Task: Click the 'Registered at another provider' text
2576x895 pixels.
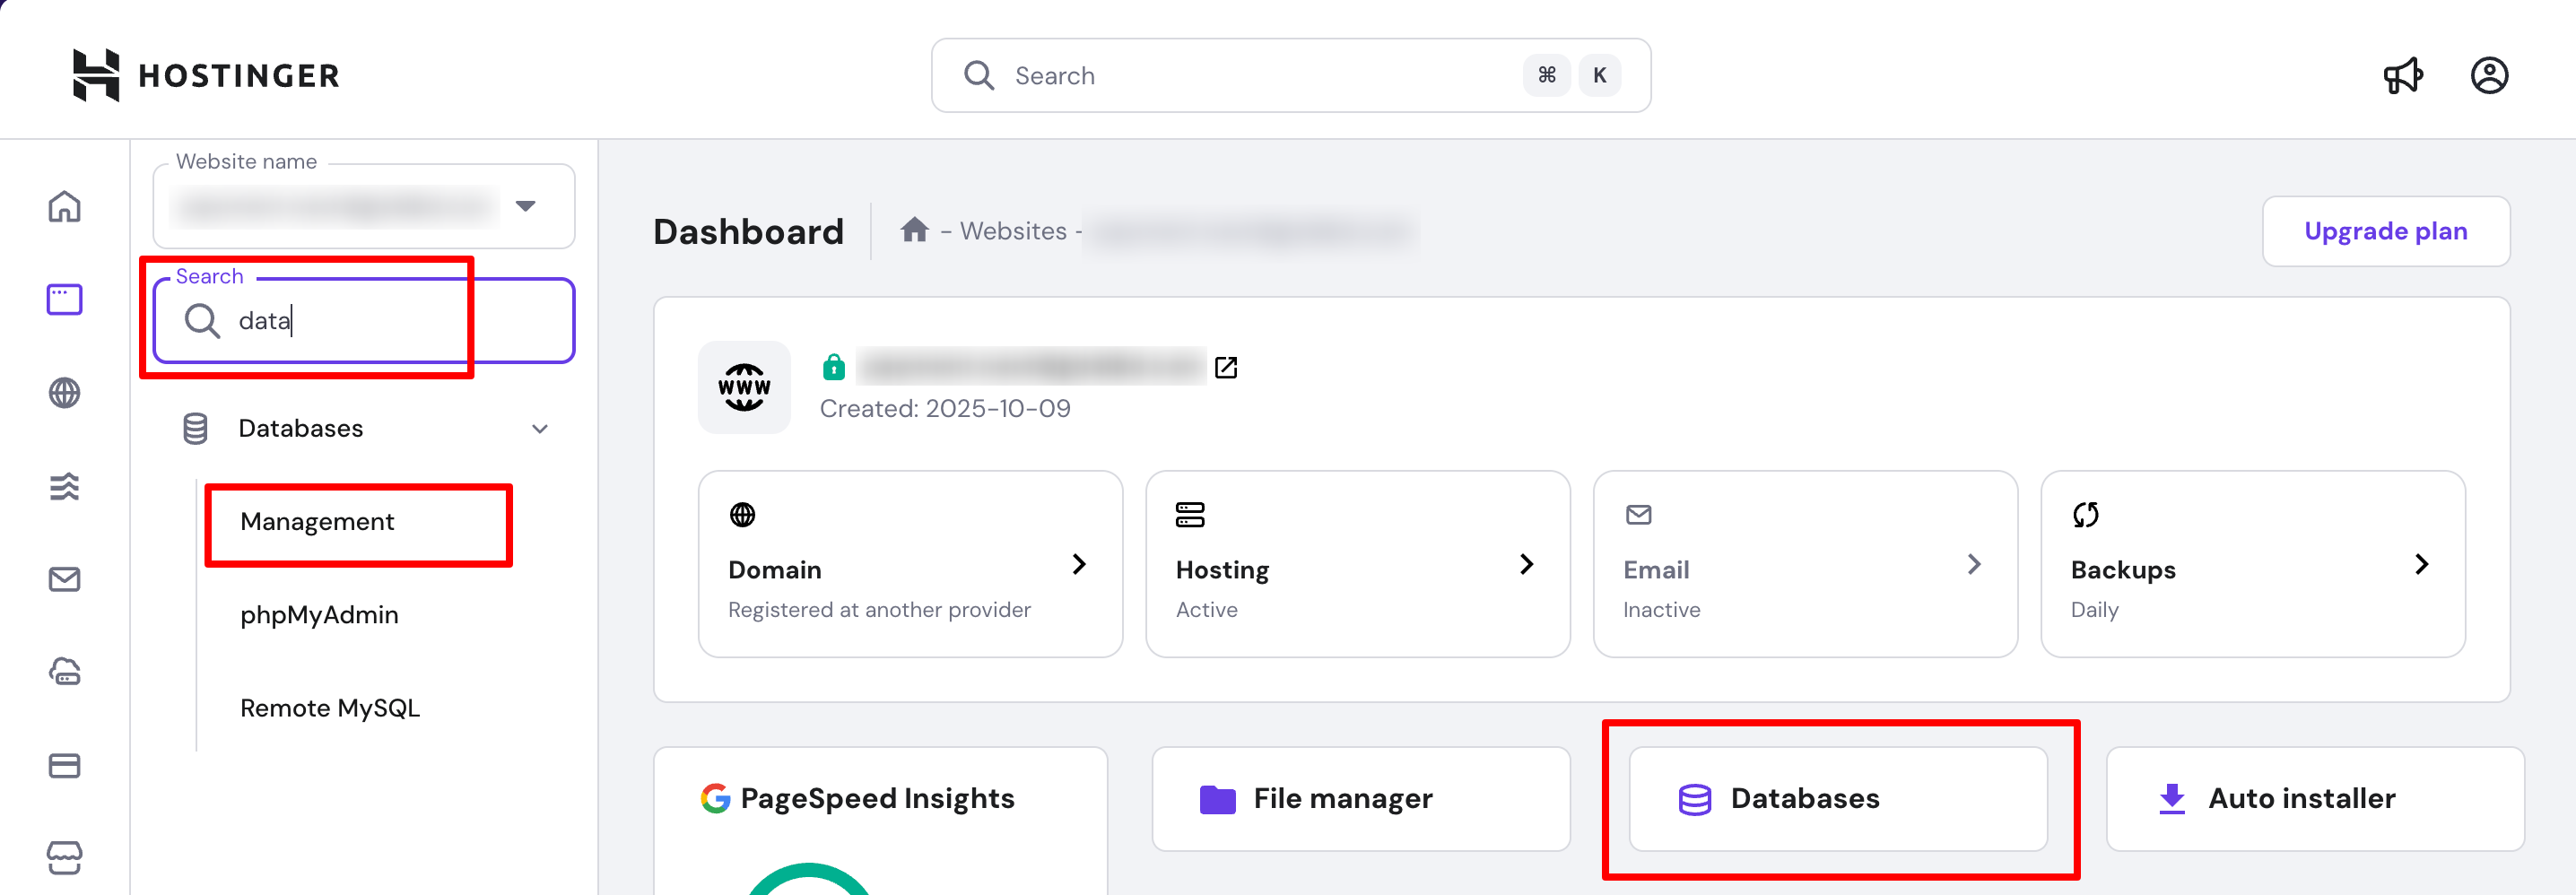Action: coord(879,610)
